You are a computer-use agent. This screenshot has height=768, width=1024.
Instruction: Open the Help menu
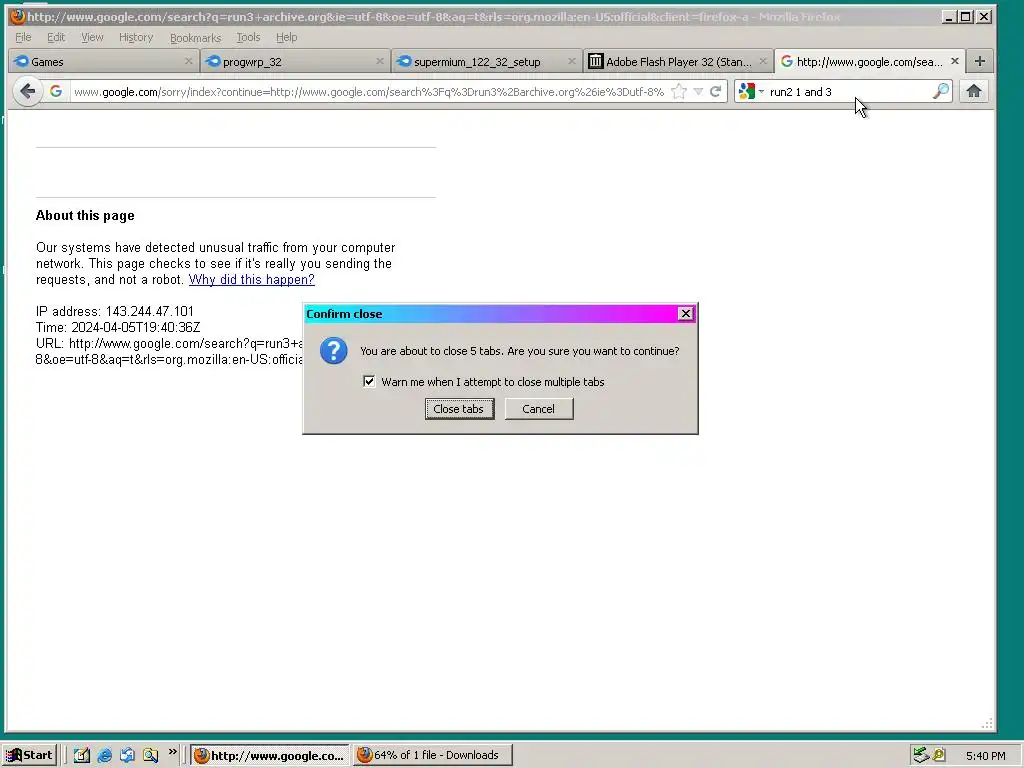[286, 37]
